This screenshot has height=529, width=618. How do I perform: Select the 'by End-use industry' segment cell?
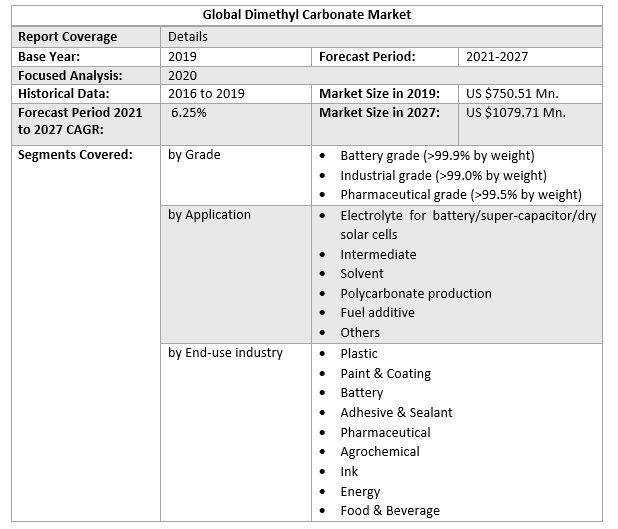(x=225, y=352)
